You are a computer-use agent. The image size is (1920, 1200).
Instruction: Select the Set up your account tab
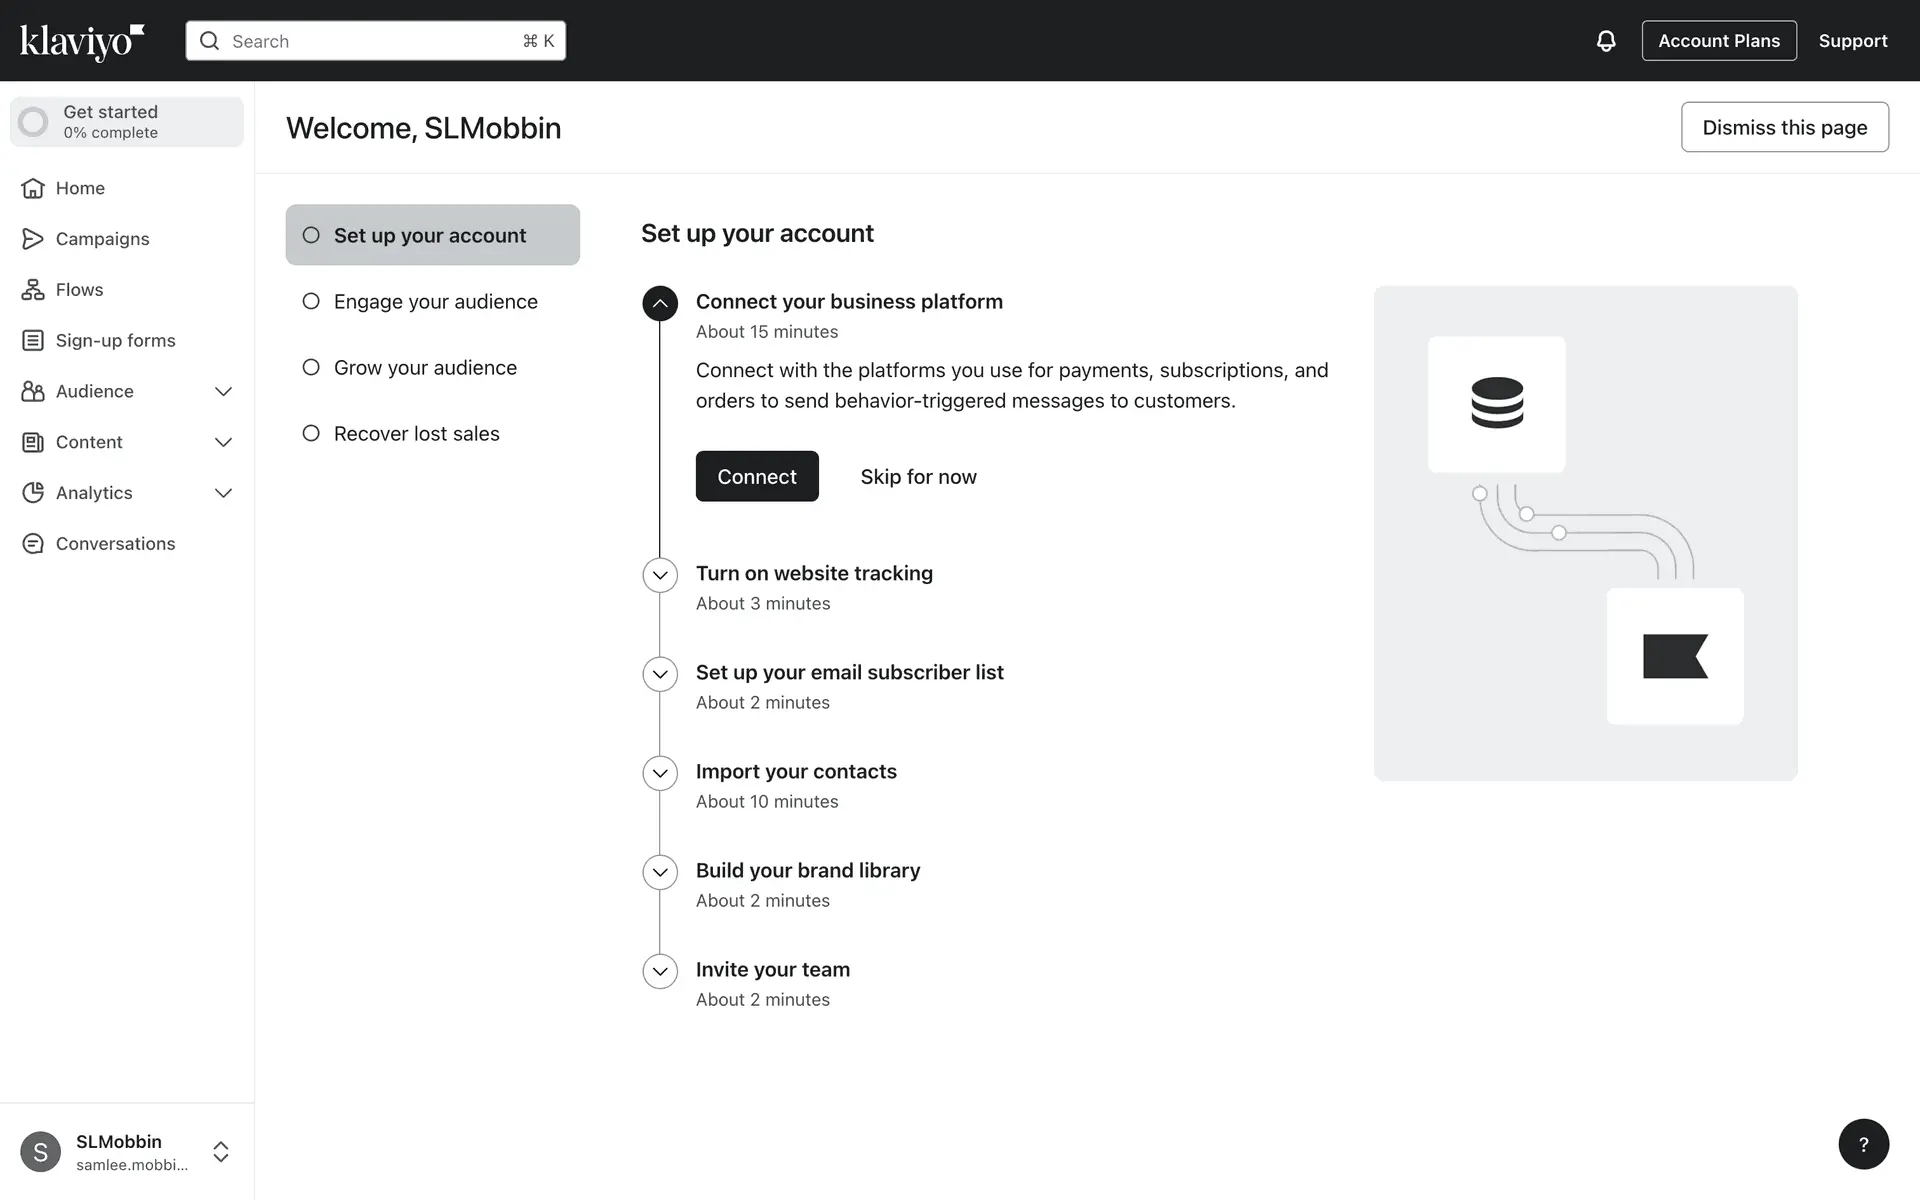coord(432,235)
